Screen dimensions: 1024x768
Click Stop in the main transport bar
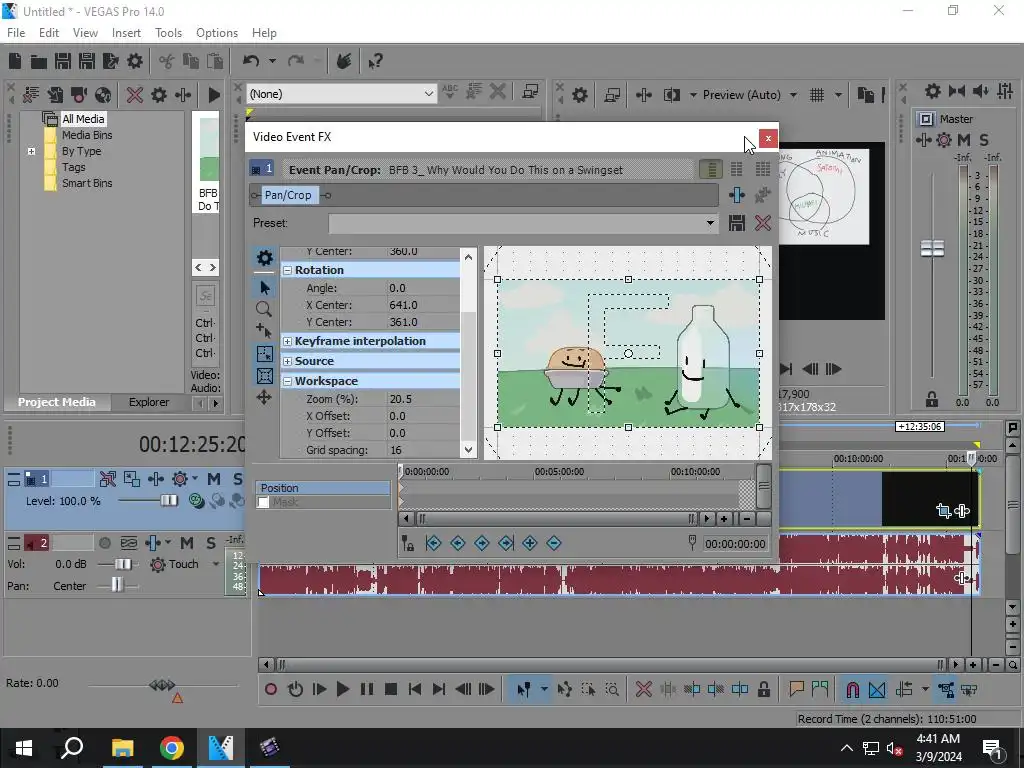[391, 689]
